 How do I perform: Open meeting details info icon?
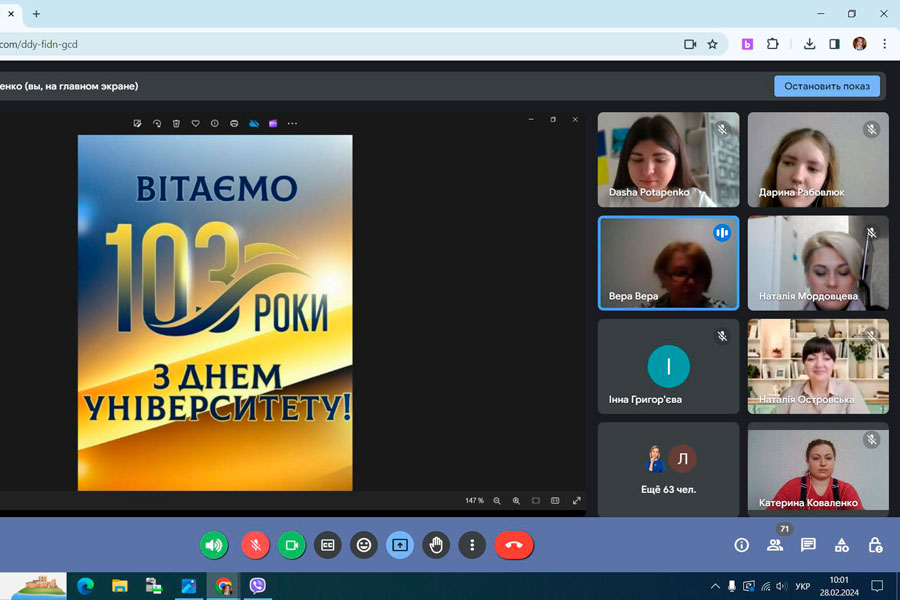[x=742, y=545]
